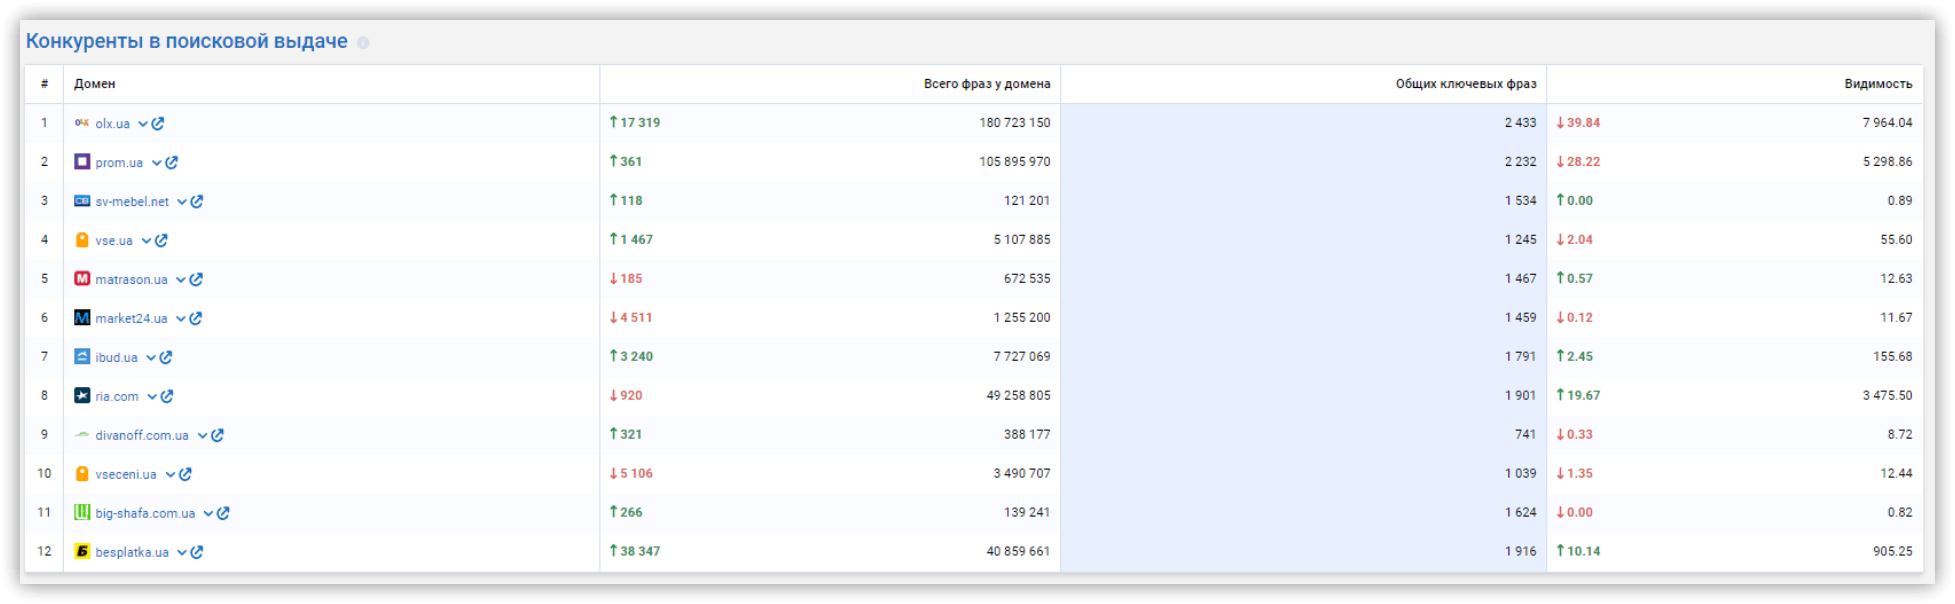Expand the dropdown chevron beside matrason.ua
1955x604 pixels.
(181, 280)
